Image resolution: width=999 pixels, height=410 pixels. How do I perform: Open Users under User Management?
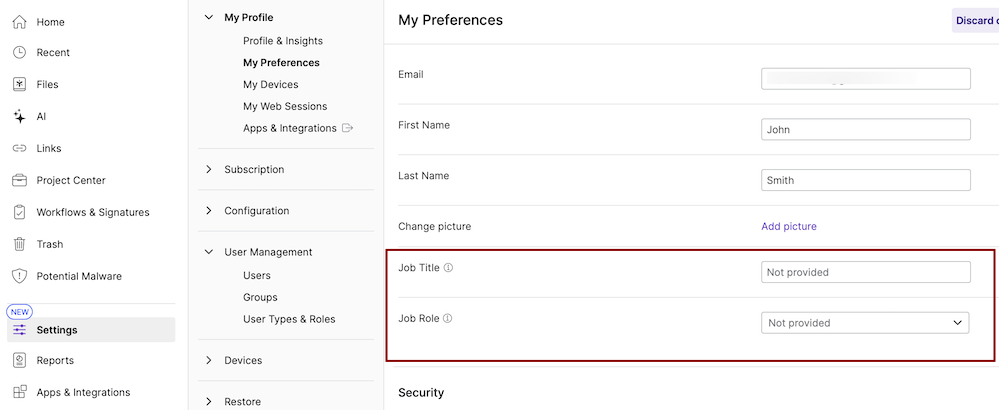[x=257, y=276]
